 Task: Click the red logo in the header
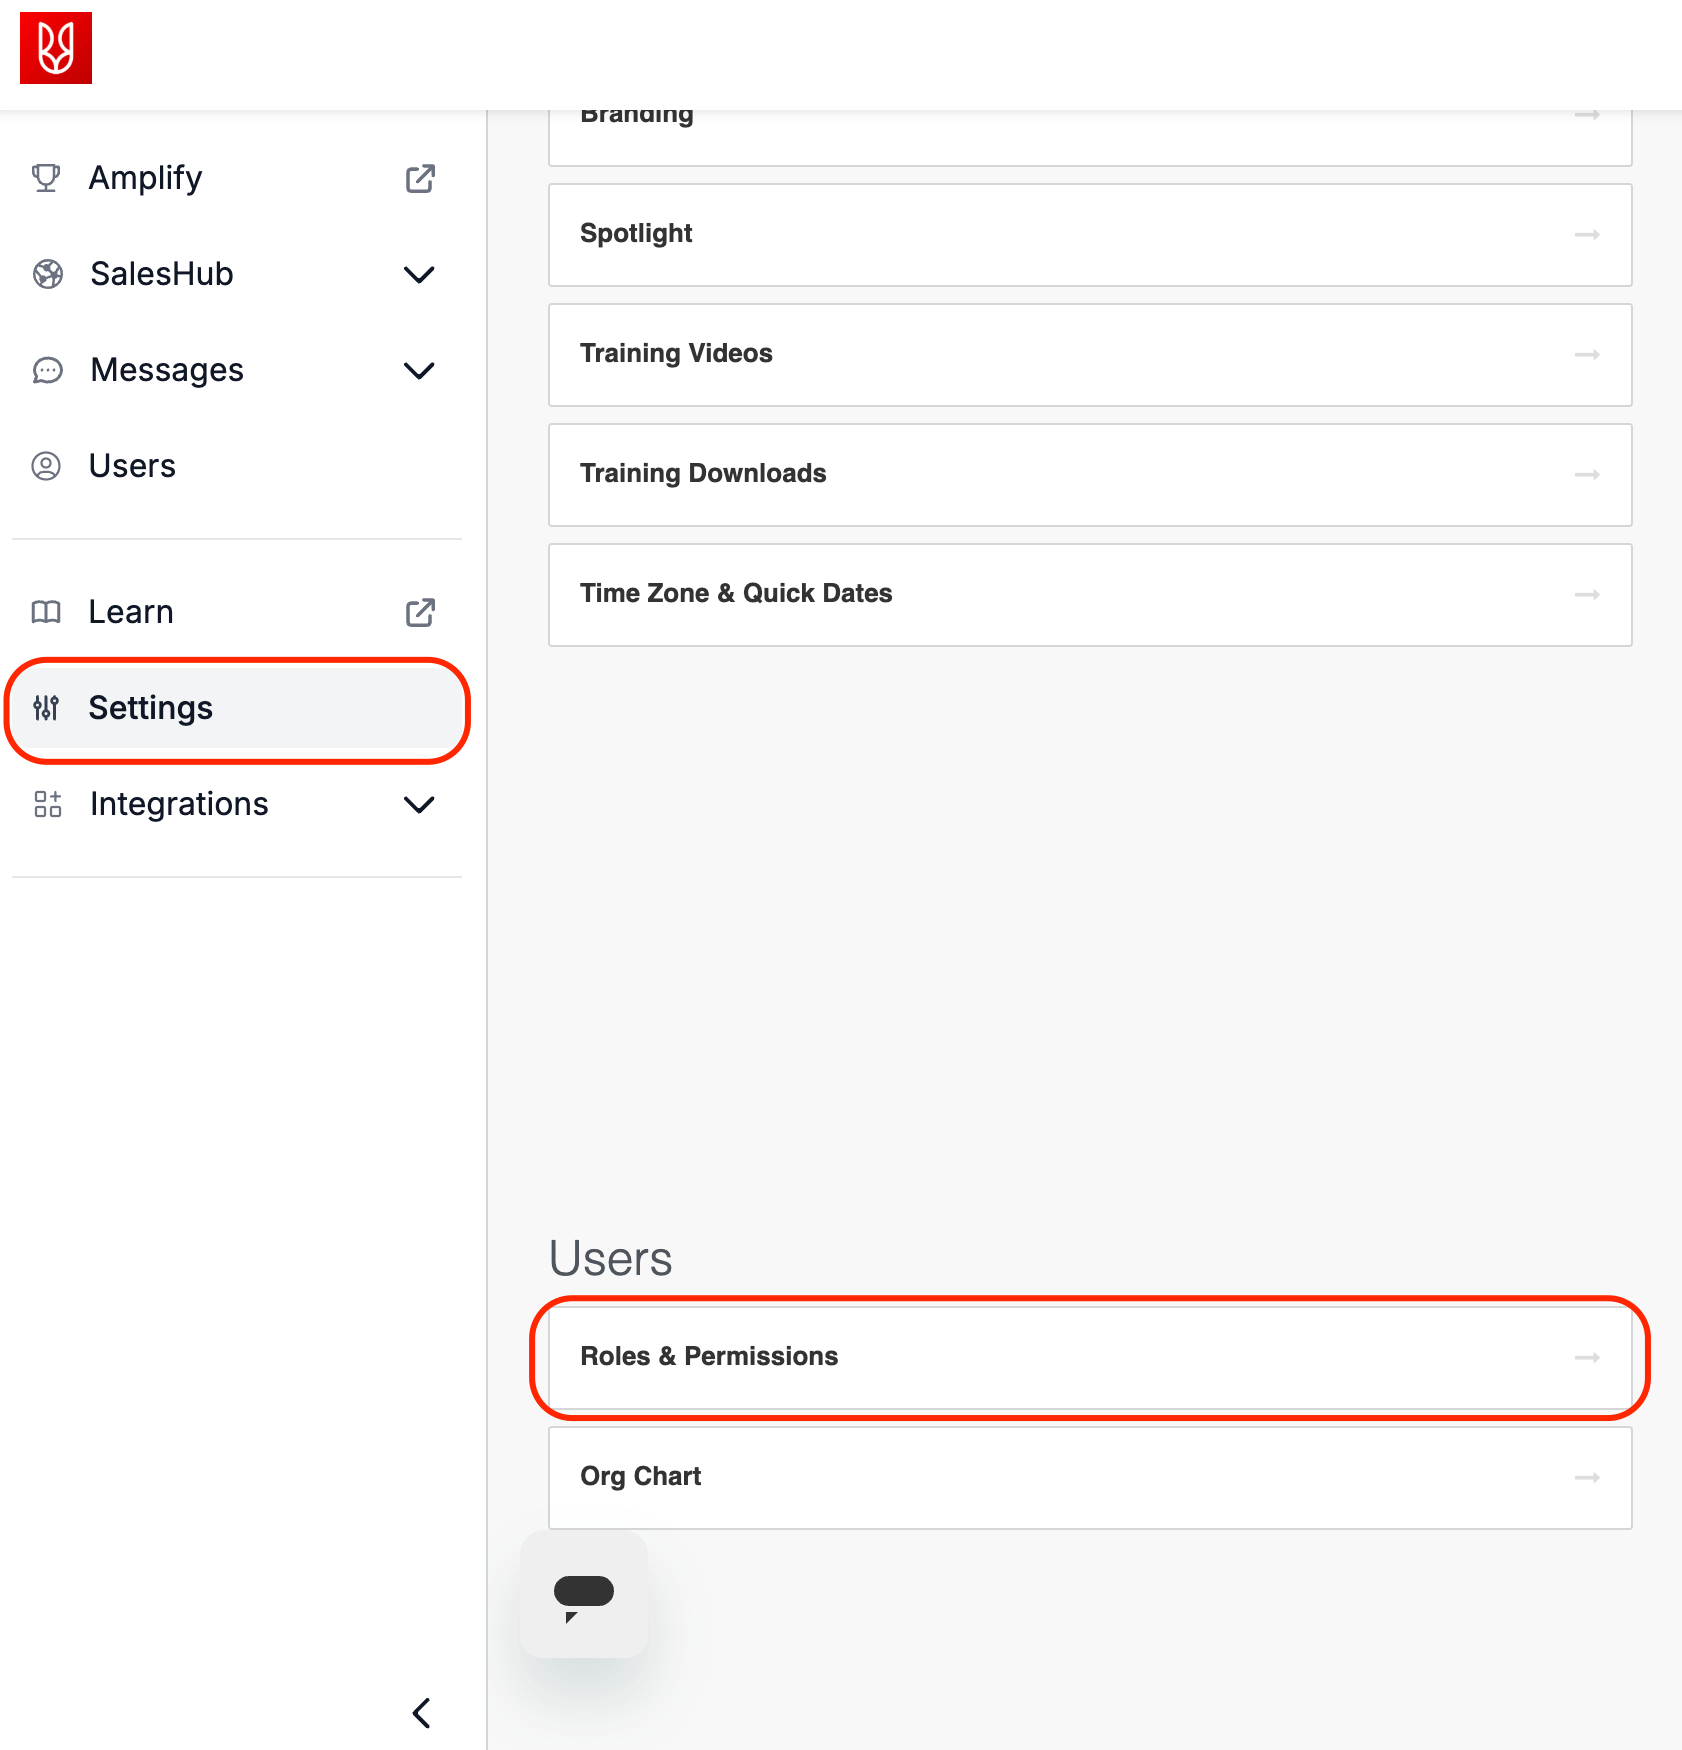[x=56, y=48]
